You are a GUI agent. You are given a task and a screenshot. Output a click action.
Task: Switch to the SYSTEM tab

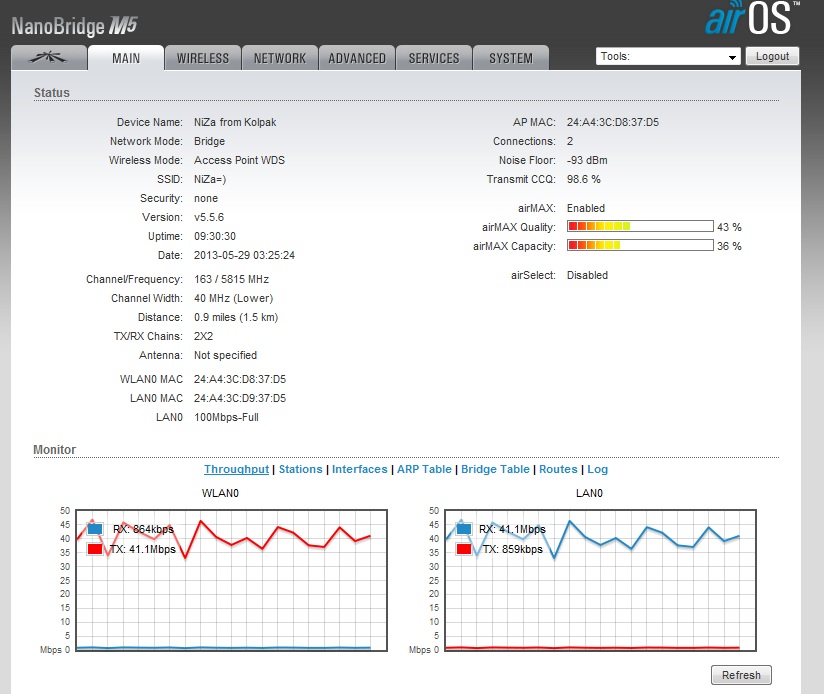point(511,58)
